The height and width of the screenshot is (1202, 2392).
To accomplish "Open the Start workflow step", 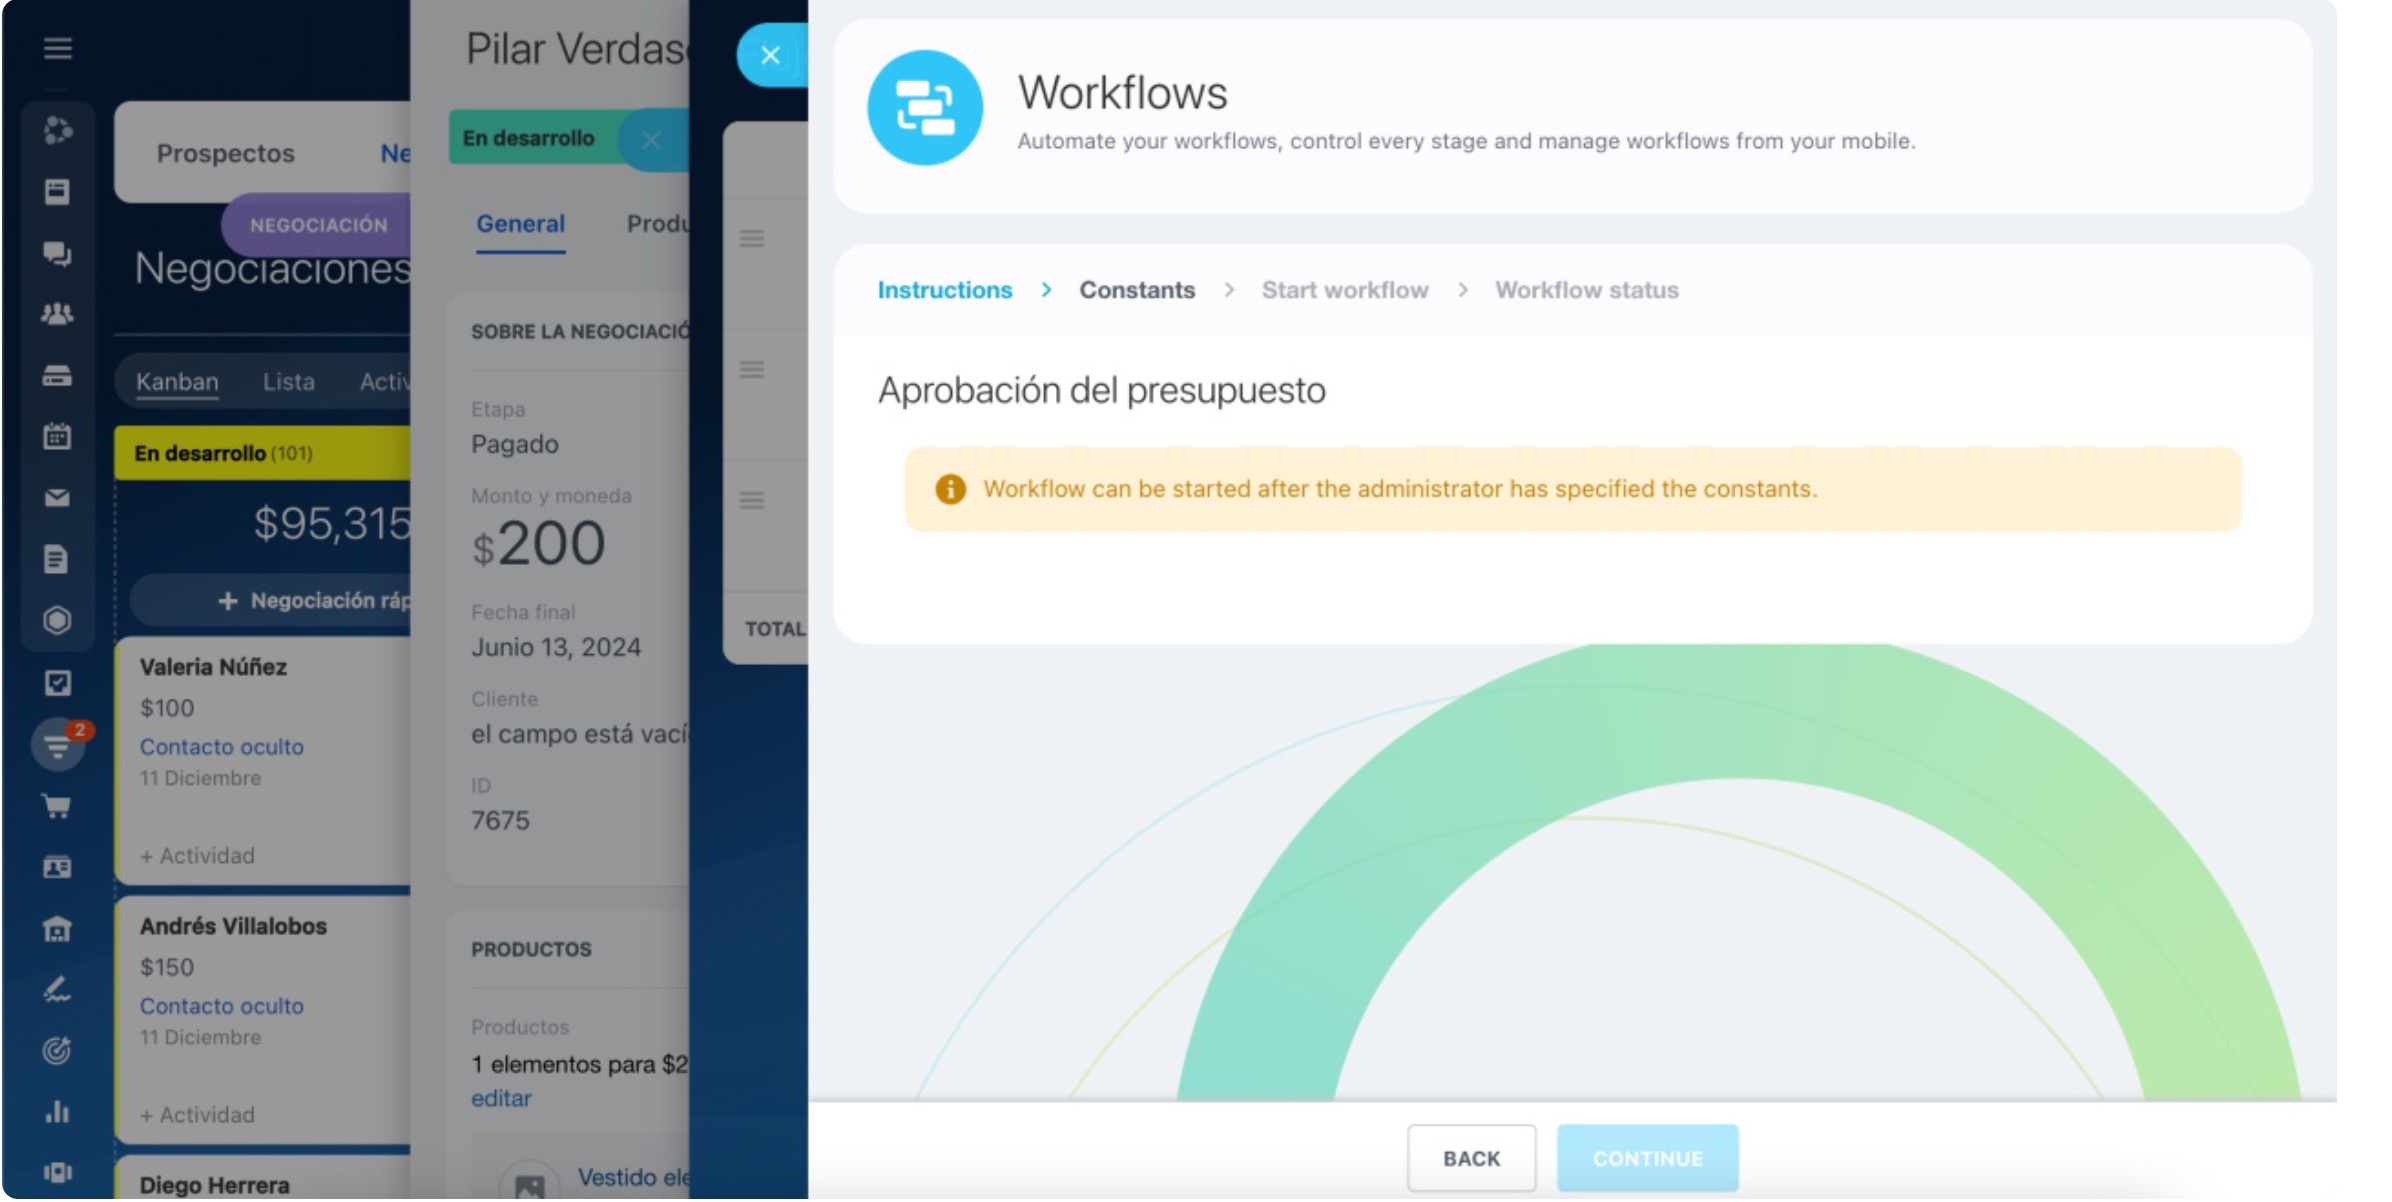I will pos(1344,290).
